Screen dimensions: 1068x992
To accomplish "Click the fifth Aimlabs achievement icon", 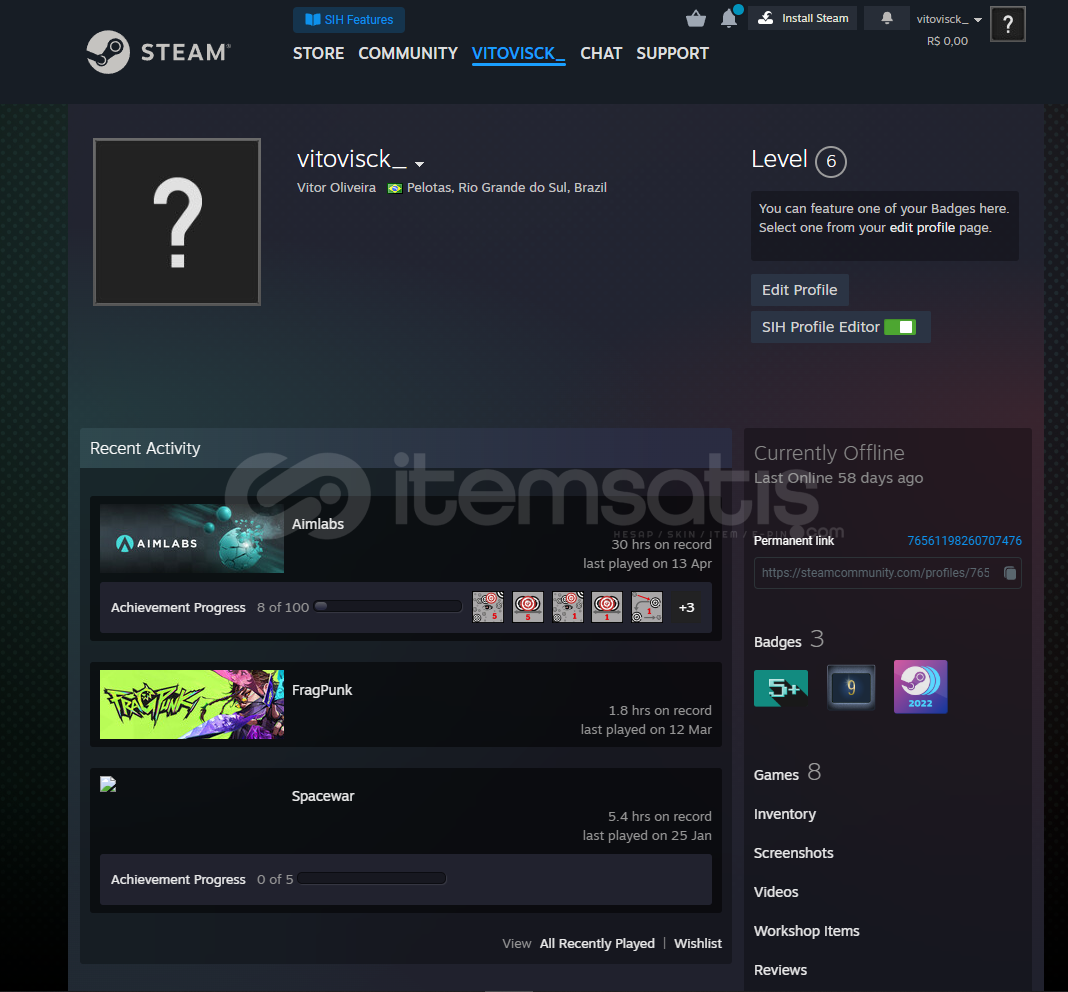I will [x=647, y=607].
